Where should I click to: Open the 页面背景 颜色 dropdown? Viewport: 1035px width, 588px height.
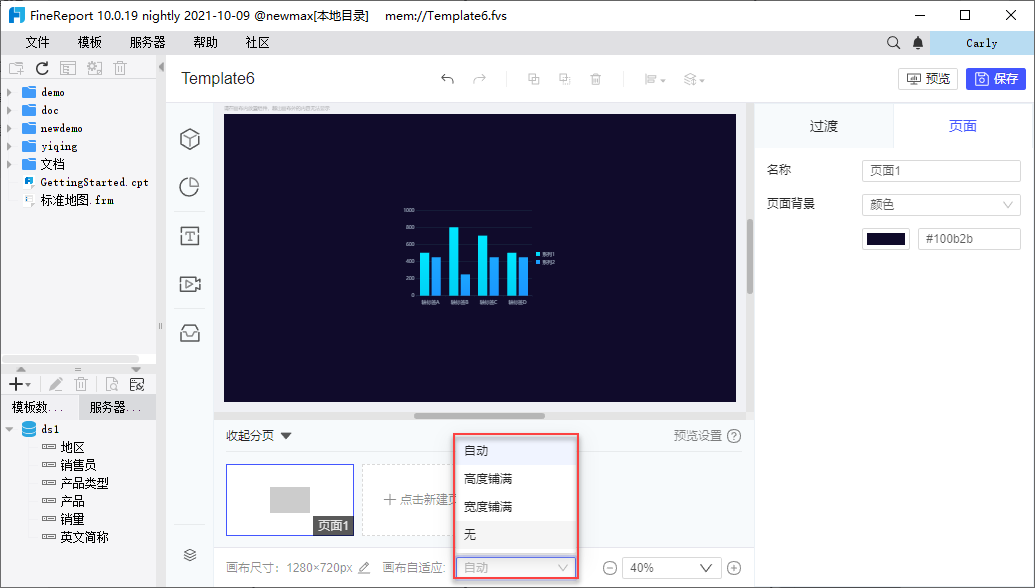pos(941,205)
